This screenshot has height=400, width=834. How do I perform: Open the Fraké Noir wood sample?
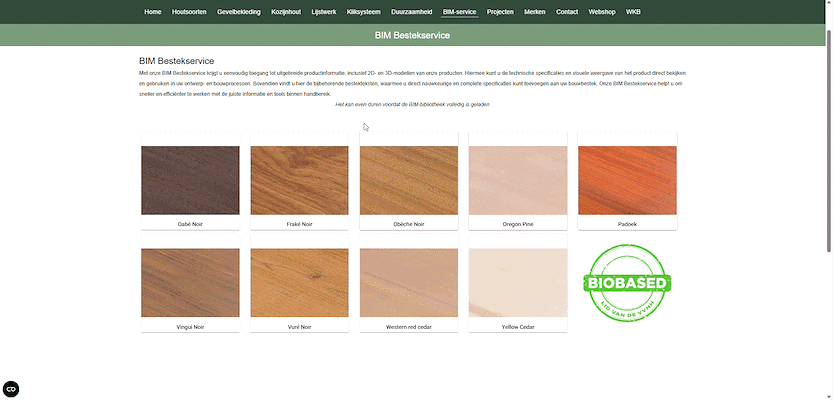(x=299, y=180)
